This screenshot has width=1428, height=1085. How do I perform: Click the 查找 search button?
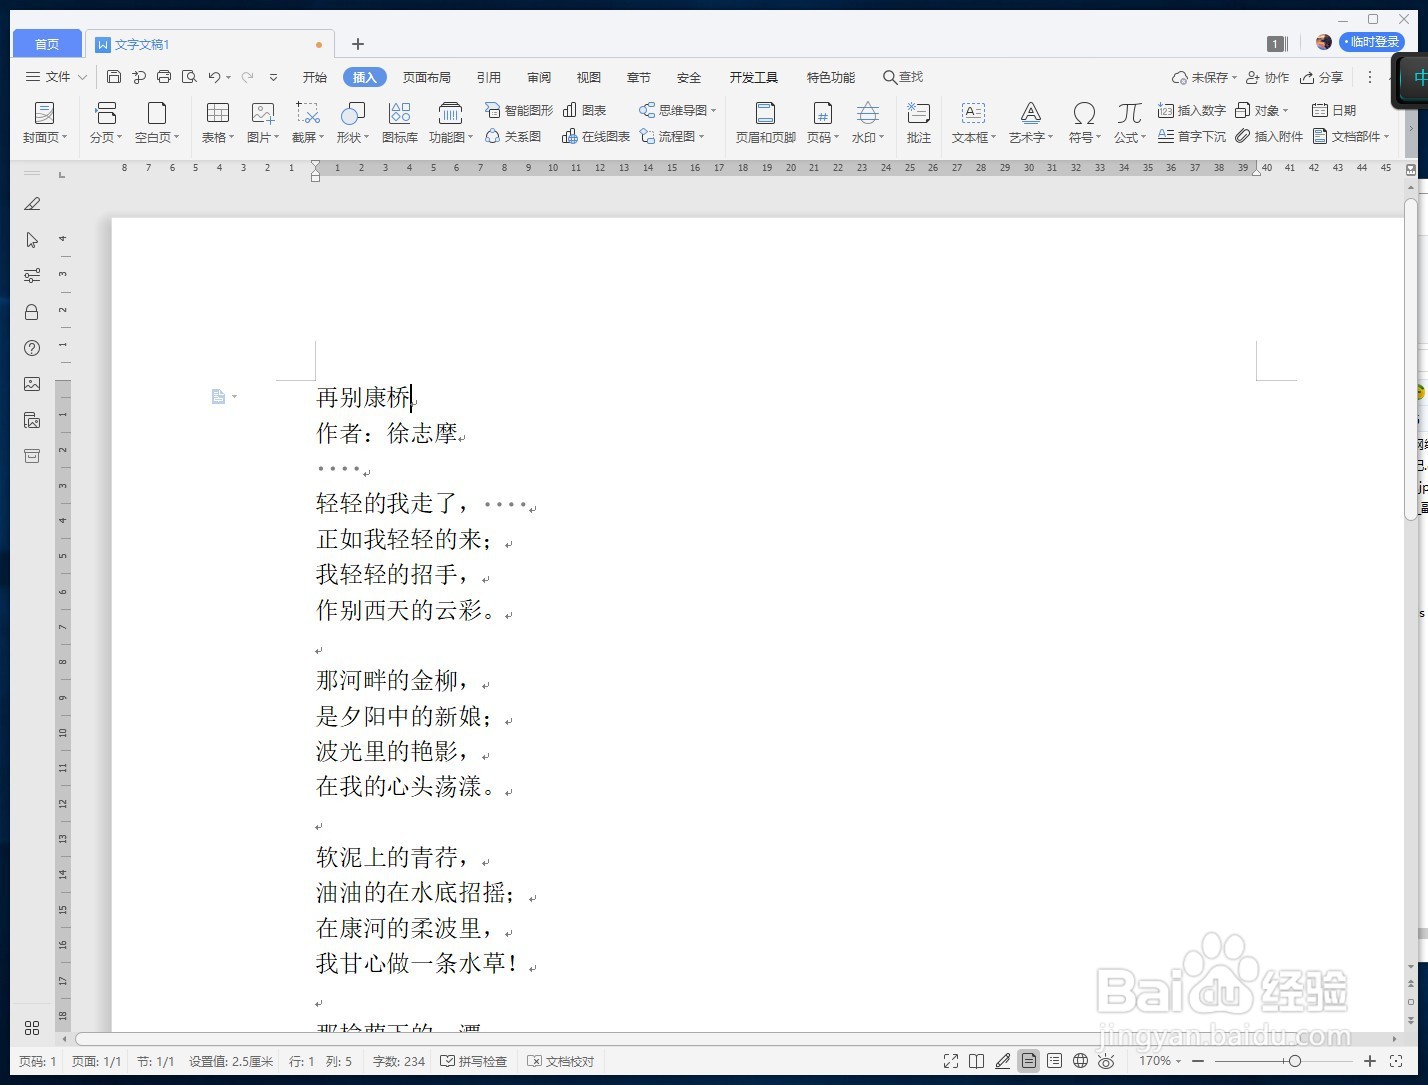903,77
